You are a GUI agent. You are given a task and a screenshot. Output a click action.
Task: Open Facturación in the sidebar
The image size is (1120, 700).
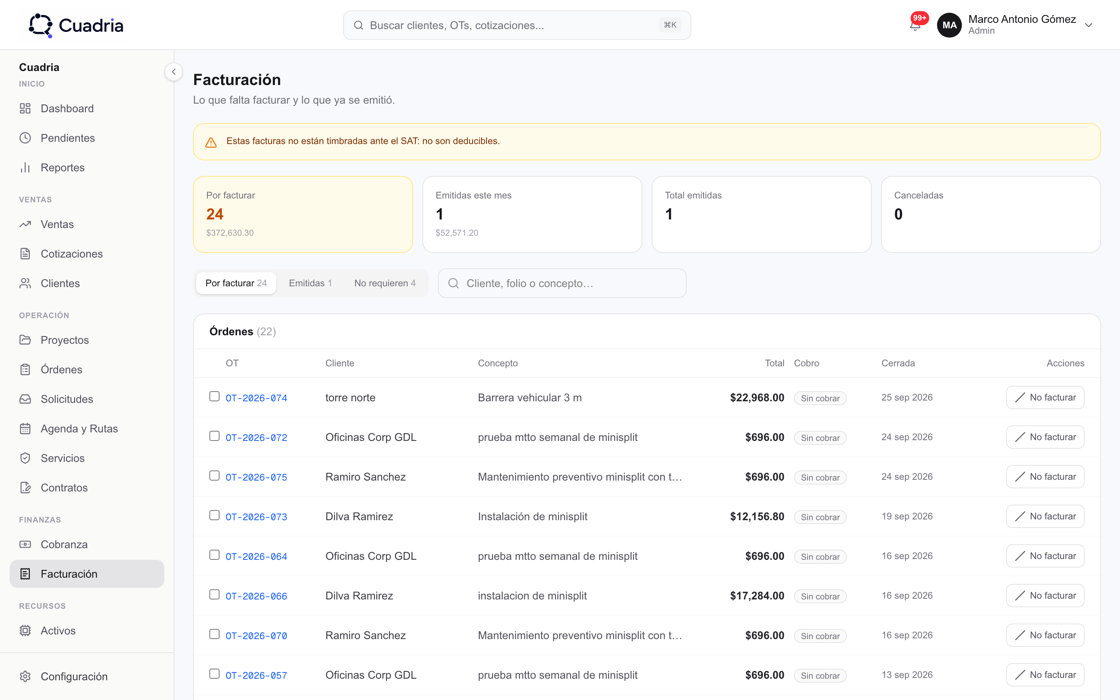[x=87, y=574]
